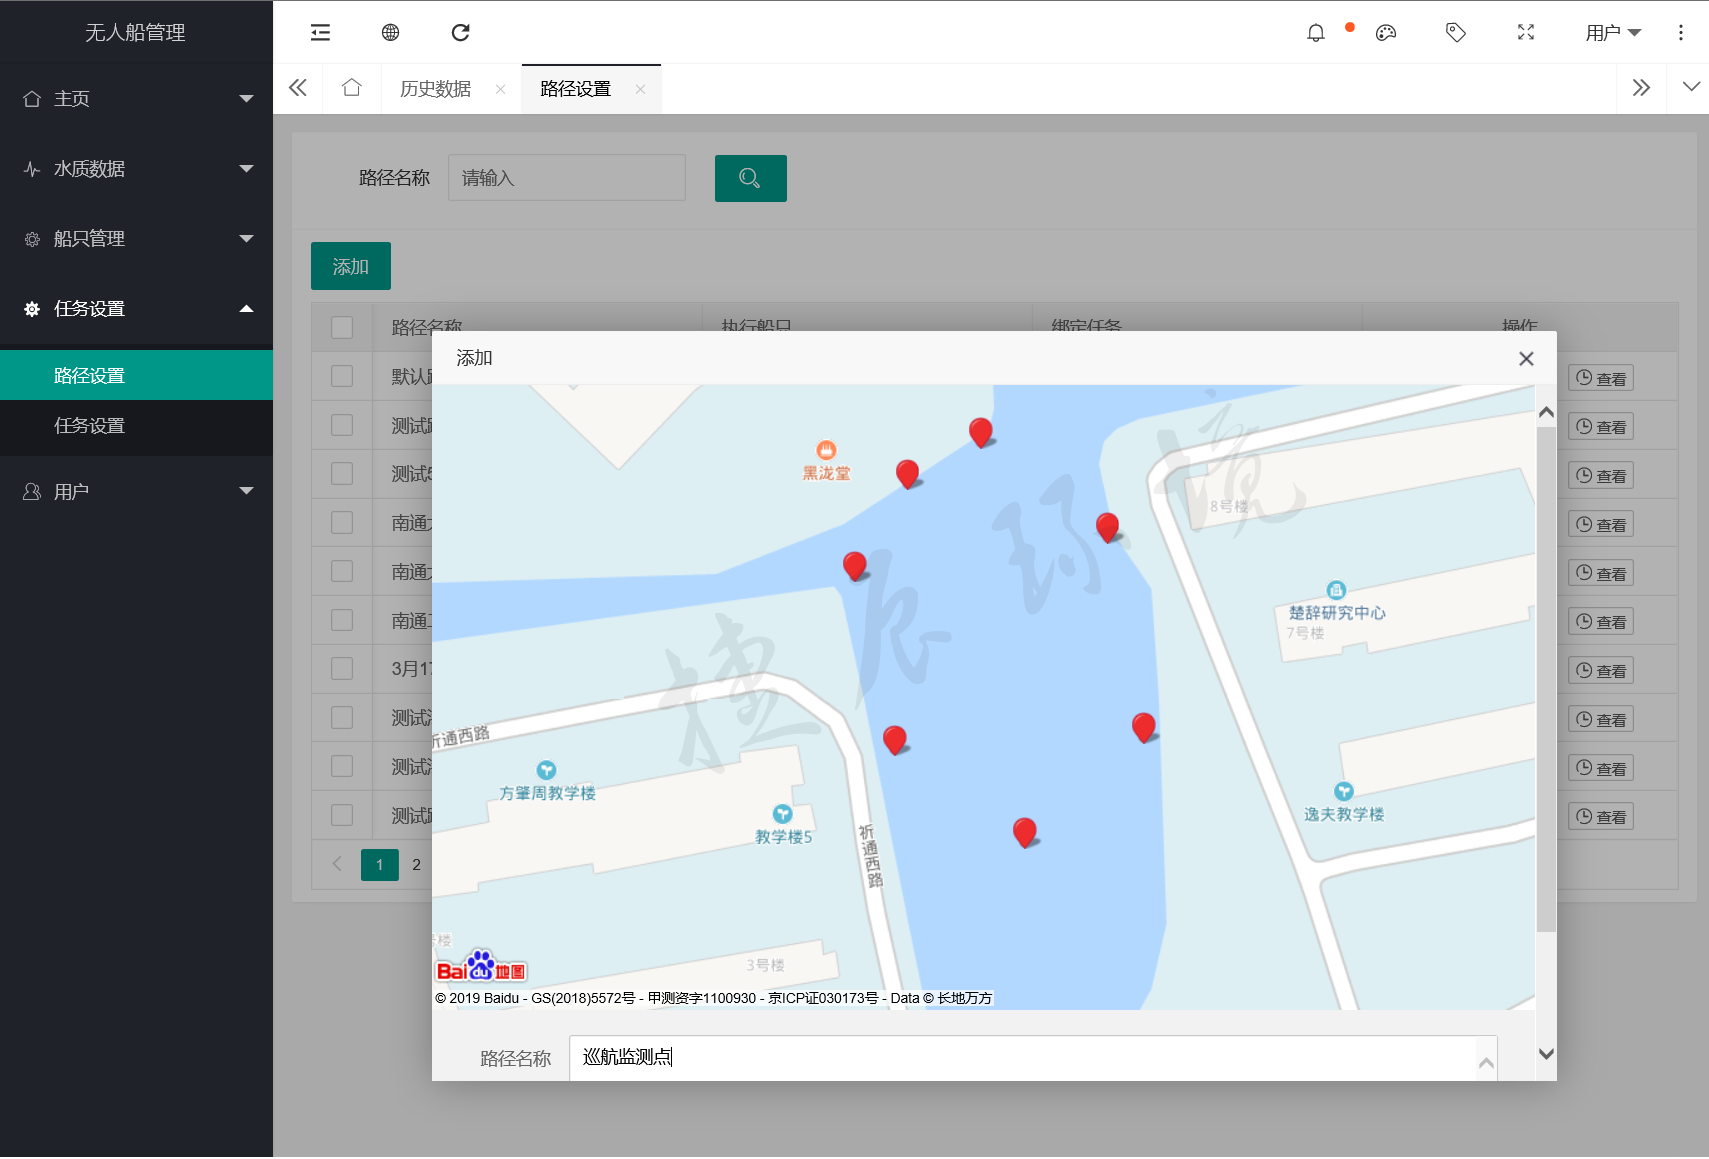
Task: Open the 用户 account dropdown
Action: coord(1612,33)
